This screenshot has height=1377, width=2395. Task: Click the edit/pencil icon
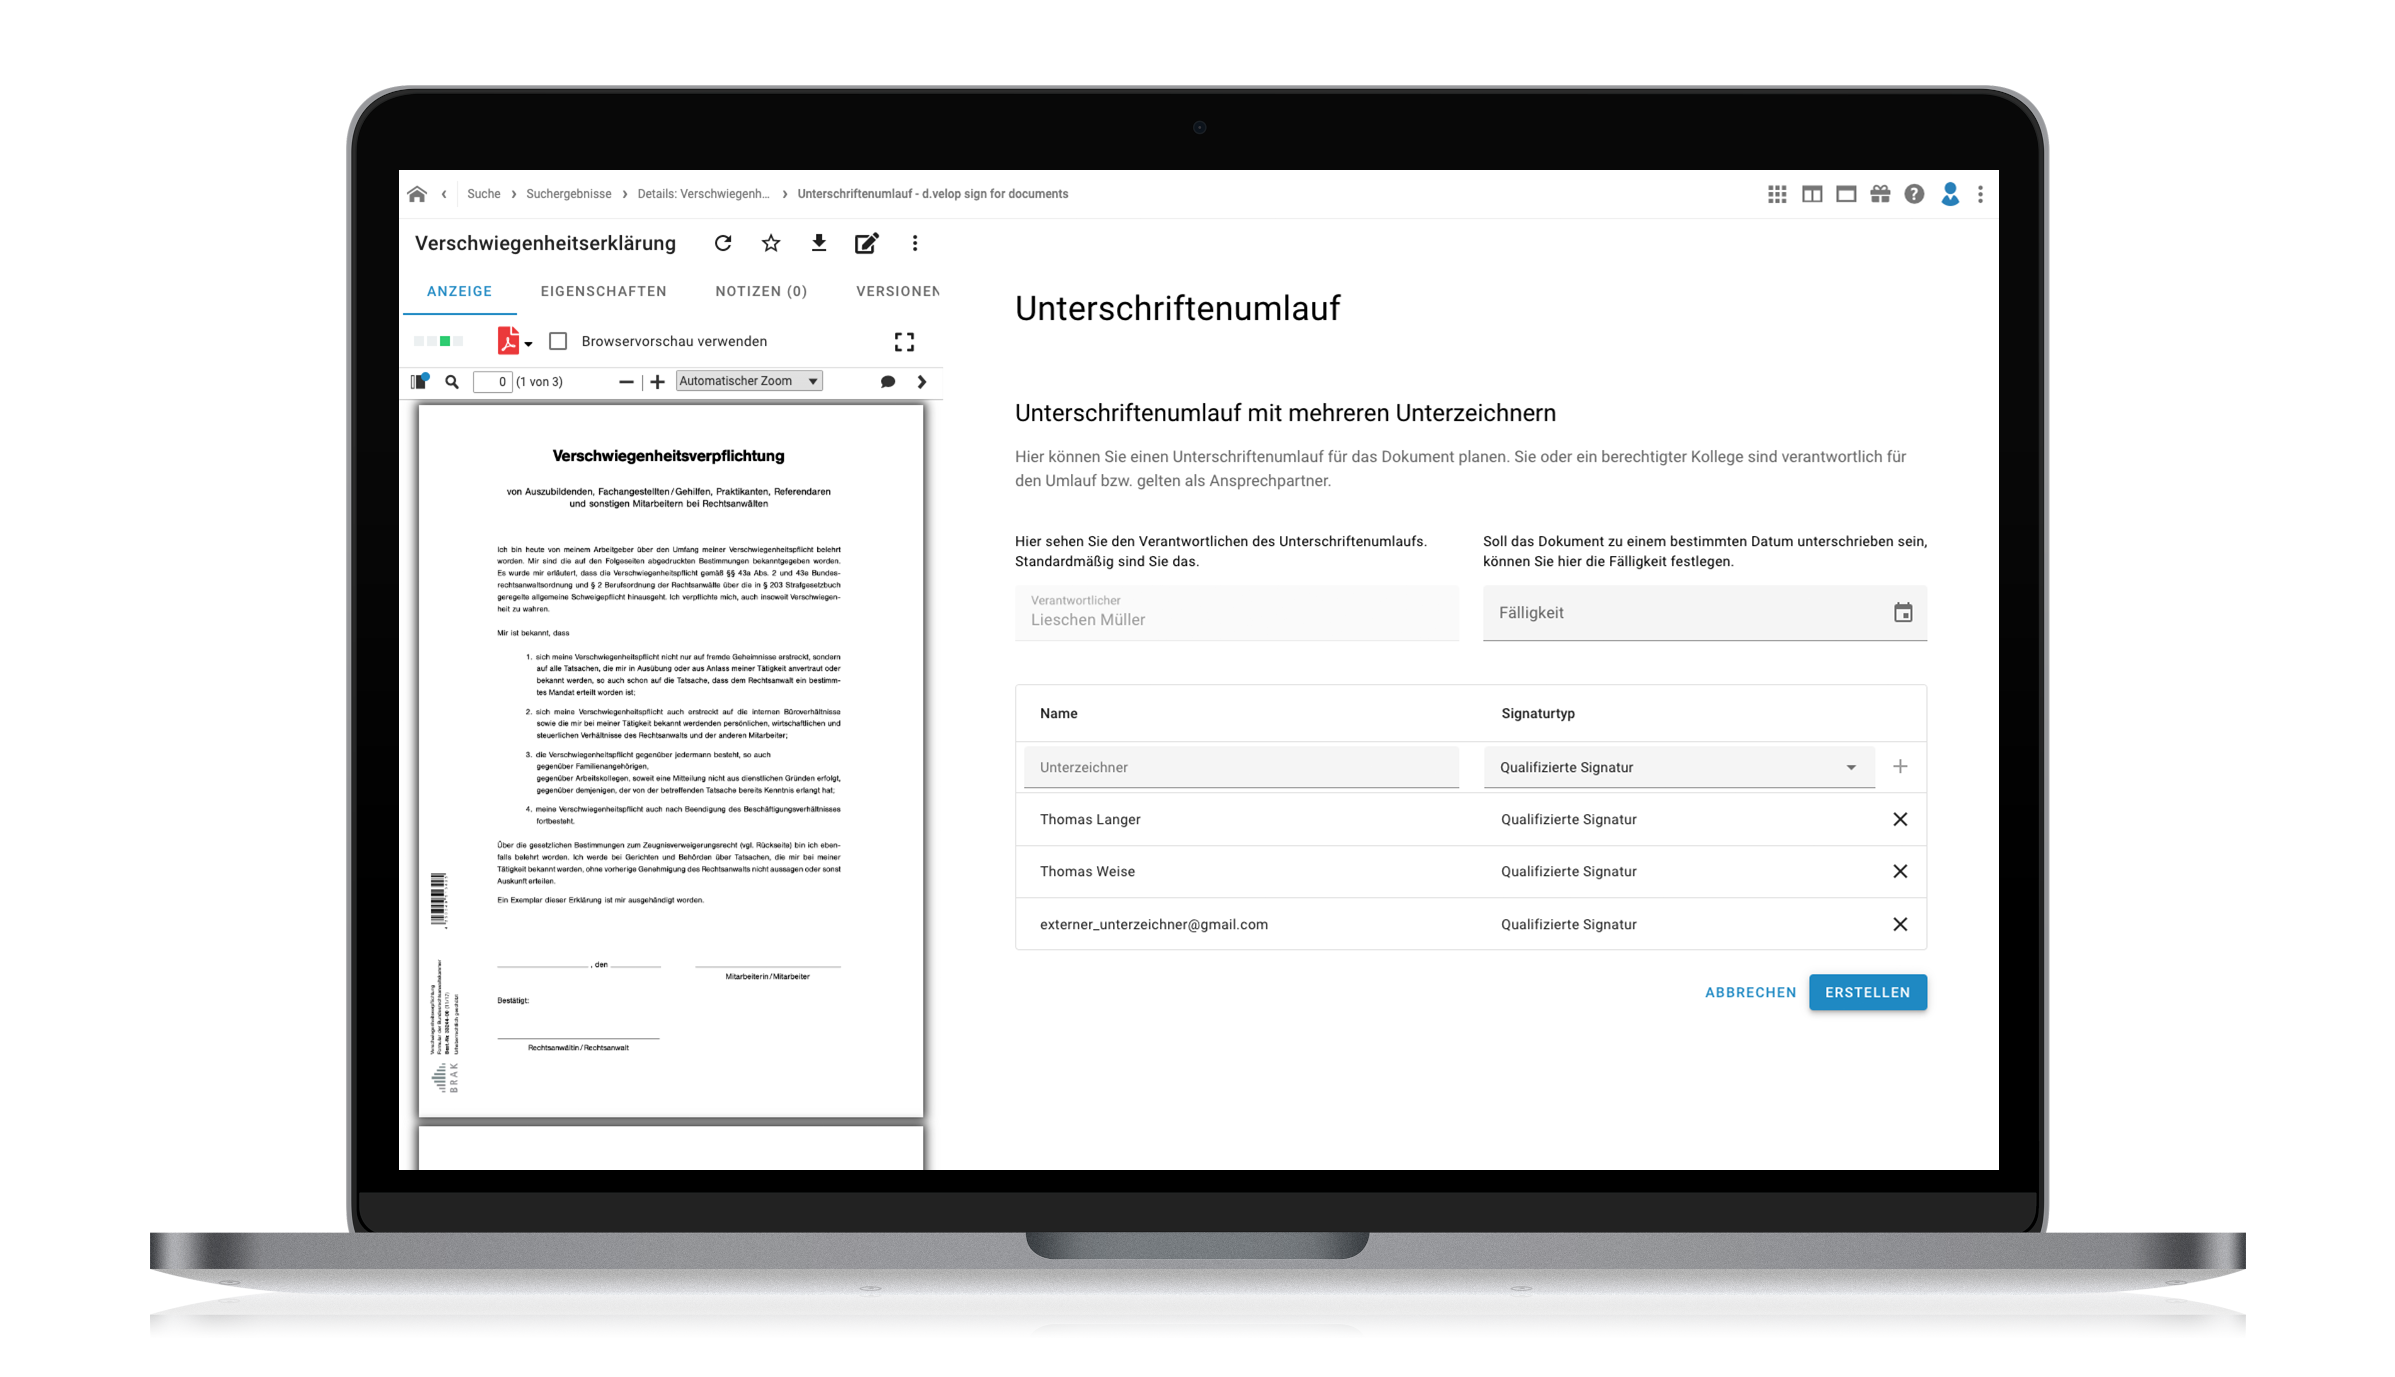coord(867,243)
